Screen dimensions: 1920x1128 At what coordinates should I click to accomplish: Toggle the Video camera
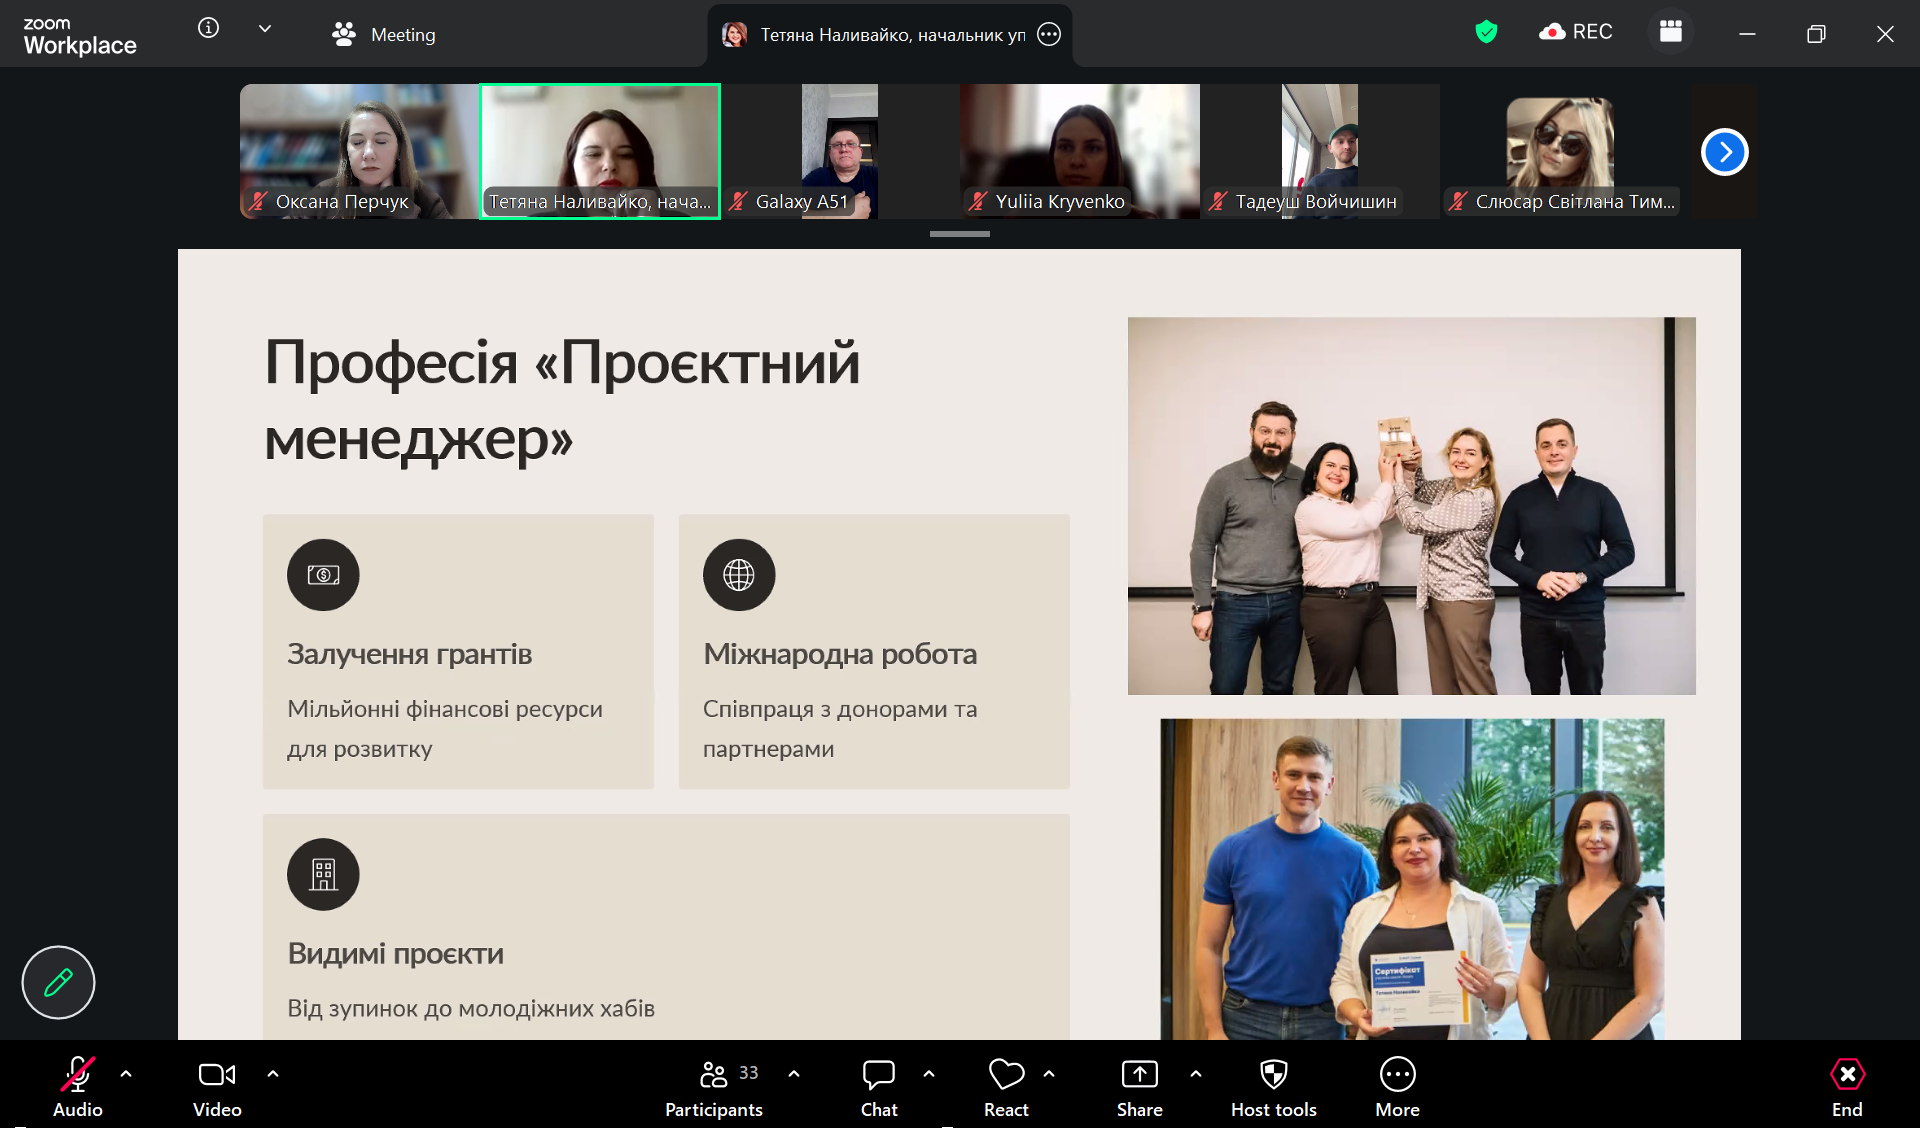click(x=217, y=1087)
